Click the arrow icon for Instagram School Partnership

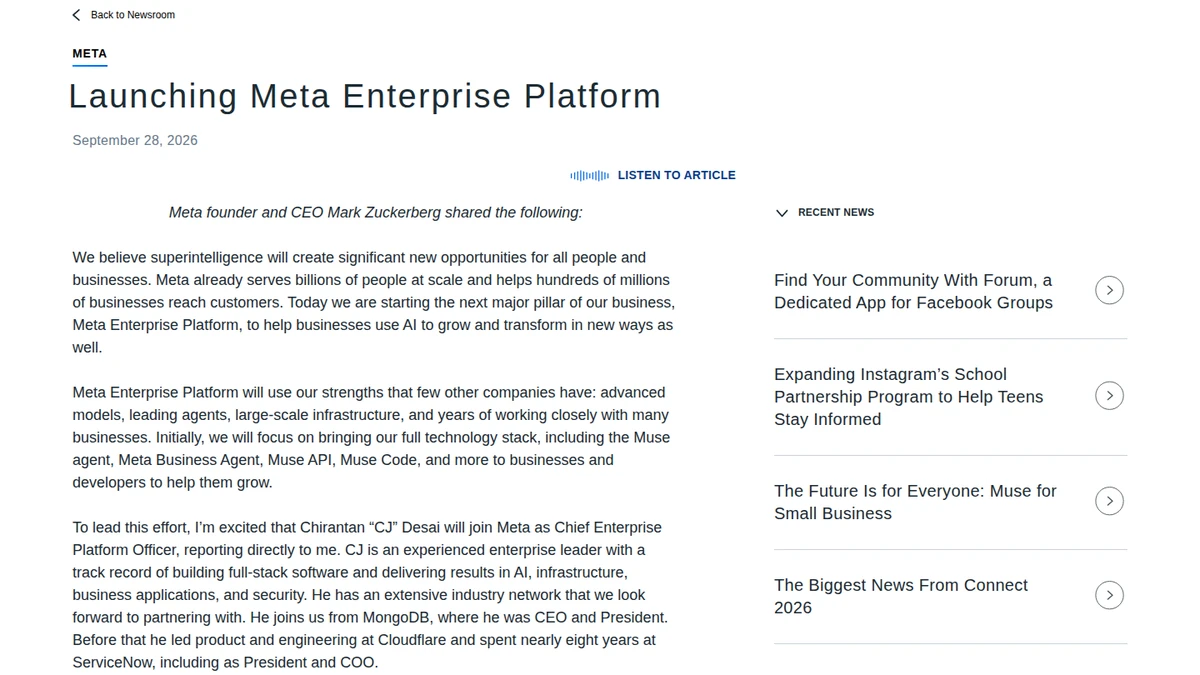point(1109,395)
